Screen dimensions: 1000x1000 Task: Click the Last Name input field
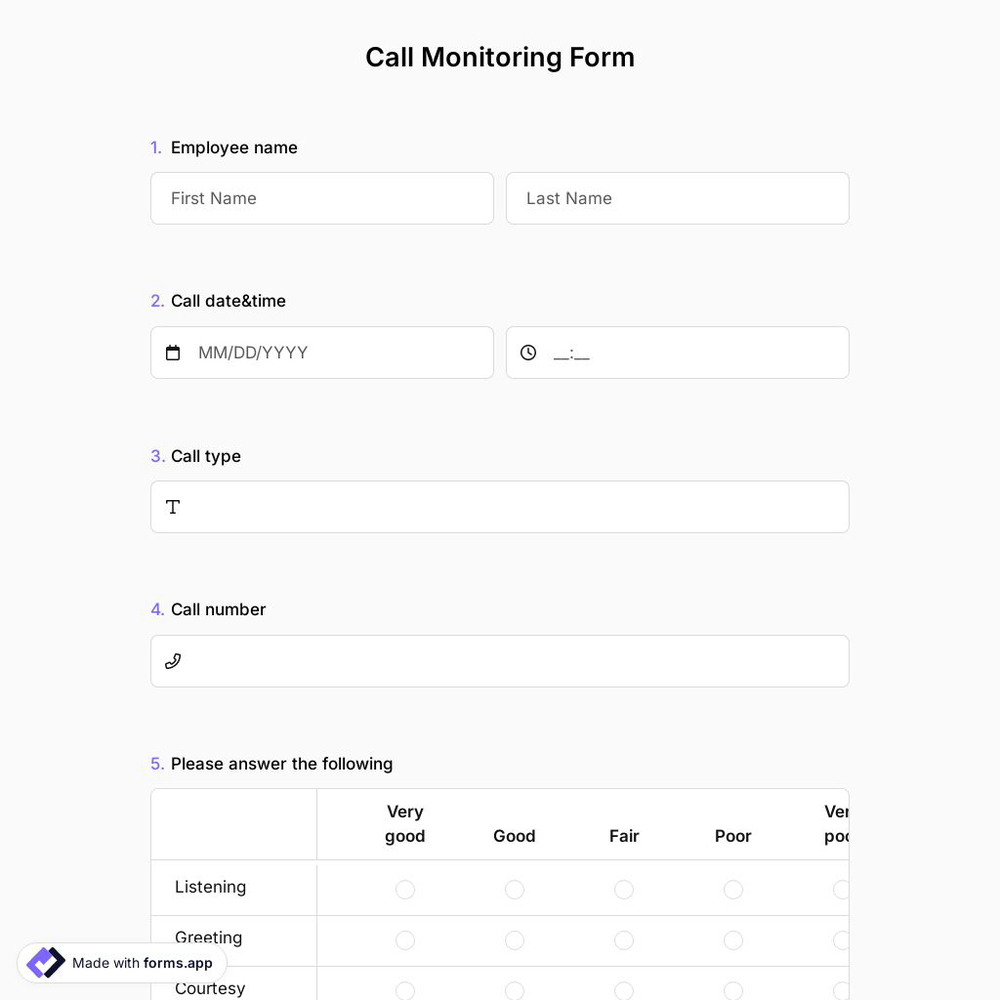pos(677,198)
